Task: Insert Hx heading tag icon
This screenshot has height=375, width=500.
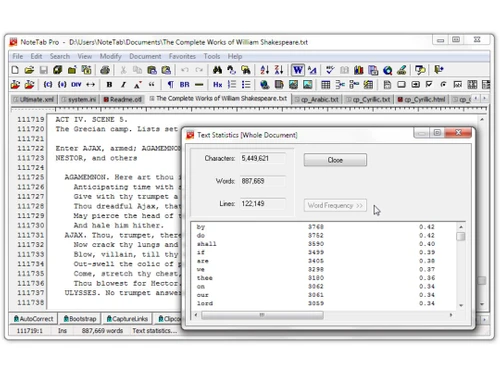Action: click(218, 85)
